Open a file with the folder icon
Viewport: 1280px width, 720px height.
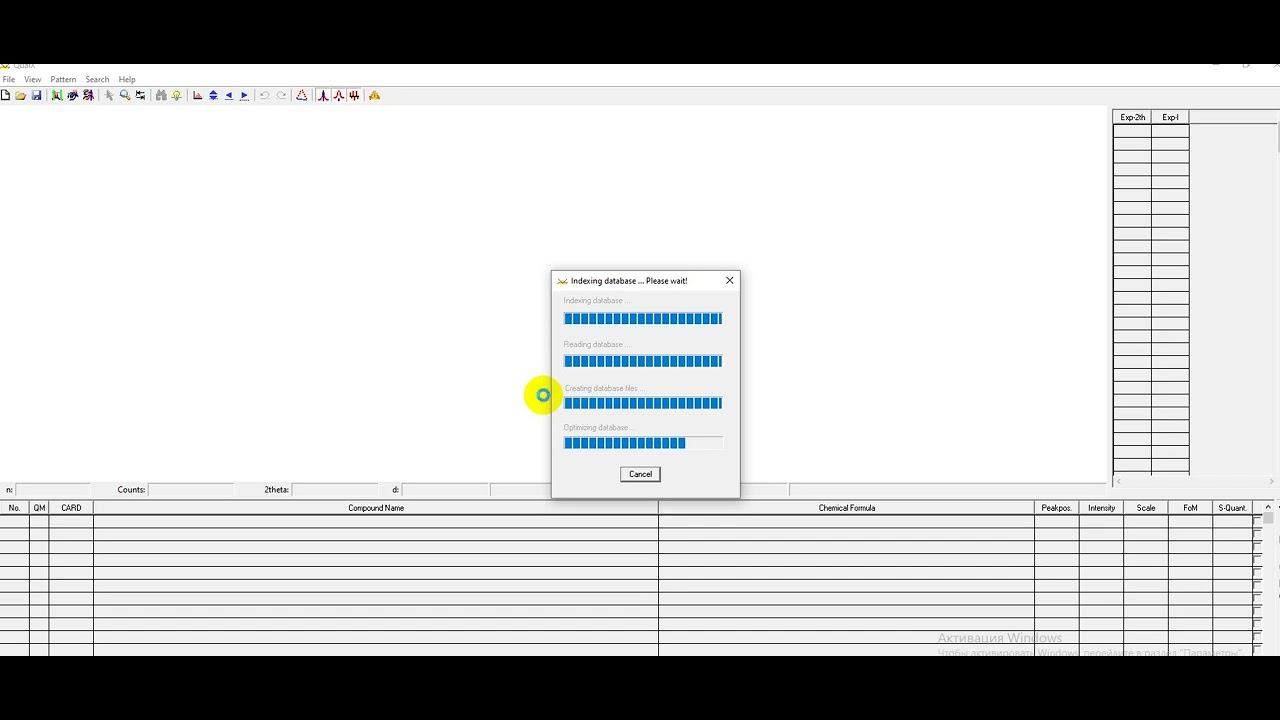(20, 95)
